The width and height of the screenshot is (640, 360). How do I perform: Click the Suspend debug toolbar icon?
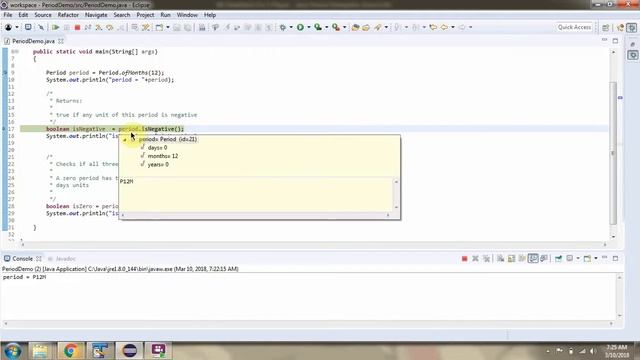[66, 27]
